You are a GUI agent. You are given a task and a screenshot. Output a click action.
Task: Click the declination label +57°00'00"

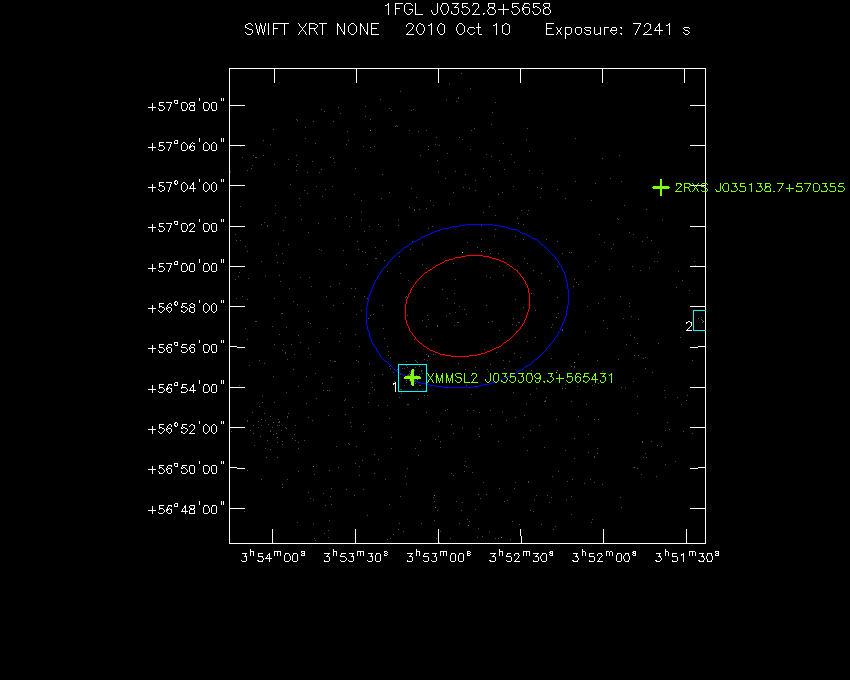point(186,267)
